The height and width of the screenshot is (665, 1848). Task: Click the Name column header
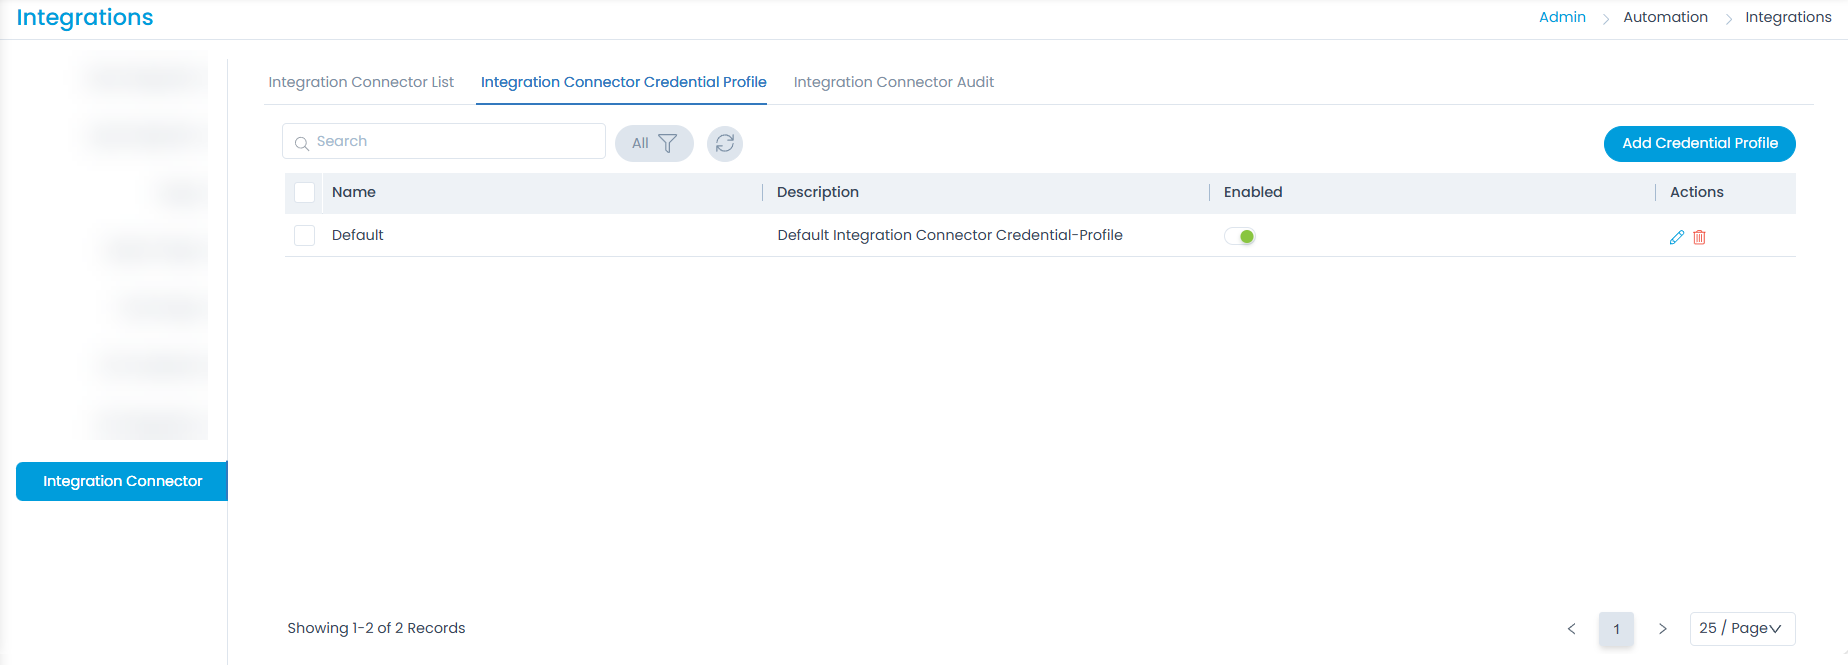tap(354, 192)
